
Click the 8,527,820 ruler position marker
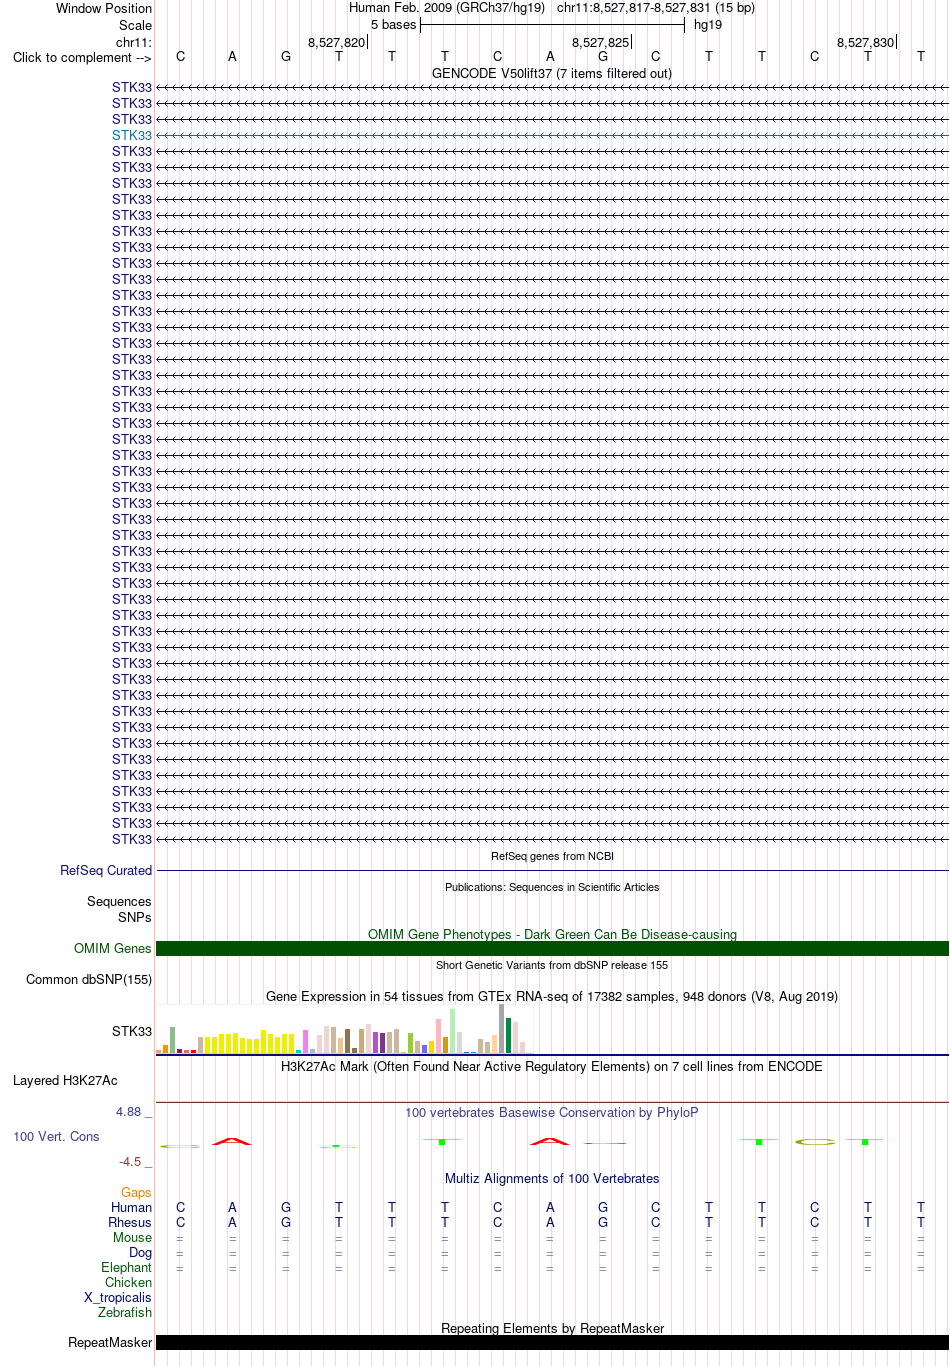click(337, 42)
